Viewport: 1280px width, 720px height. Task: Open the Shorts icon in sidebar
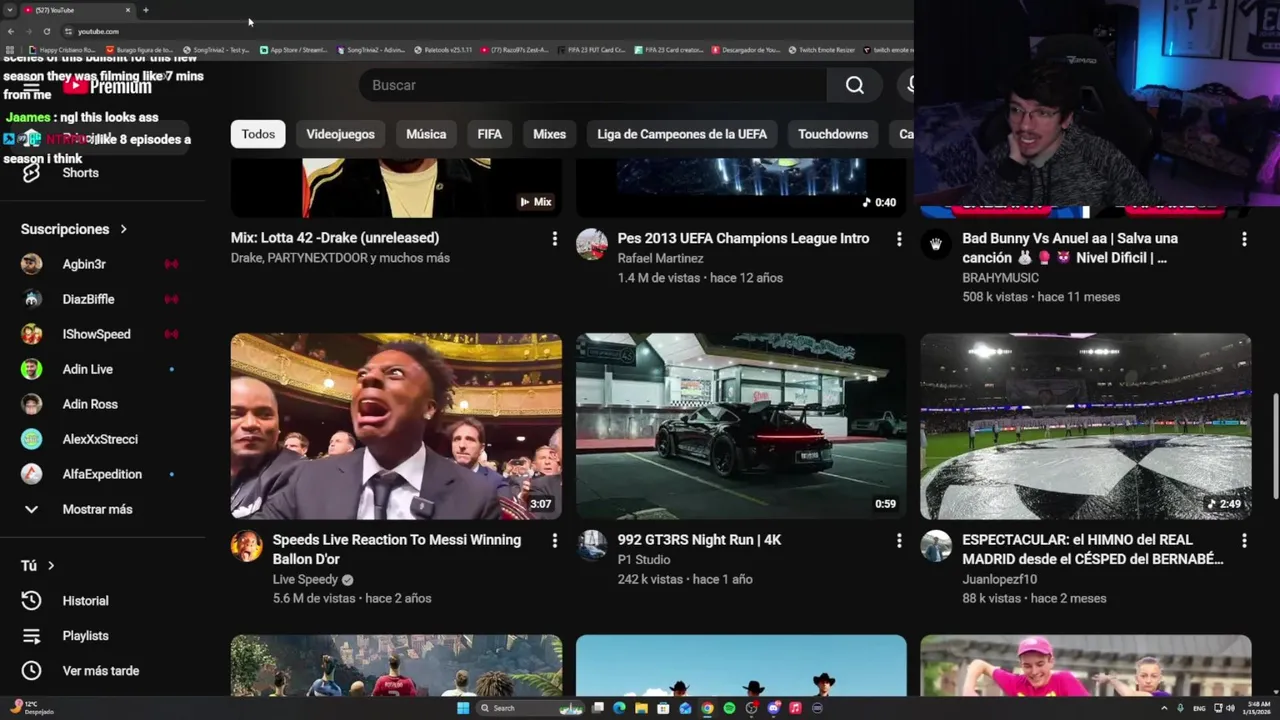tap(31, 172)
